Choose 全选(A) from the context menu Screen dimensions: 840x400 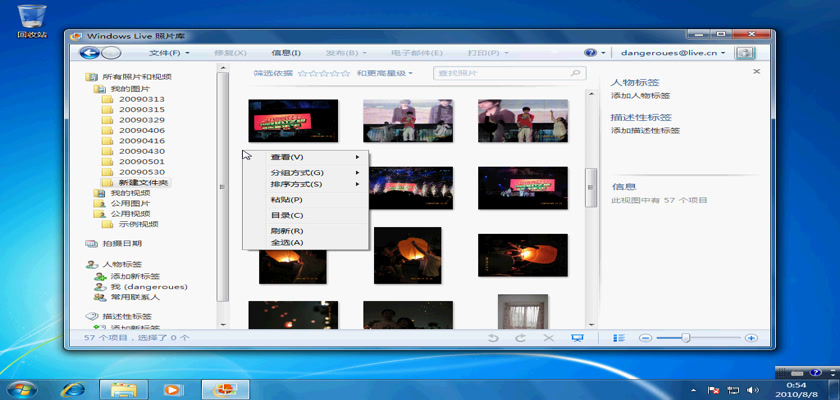[287, 242]
